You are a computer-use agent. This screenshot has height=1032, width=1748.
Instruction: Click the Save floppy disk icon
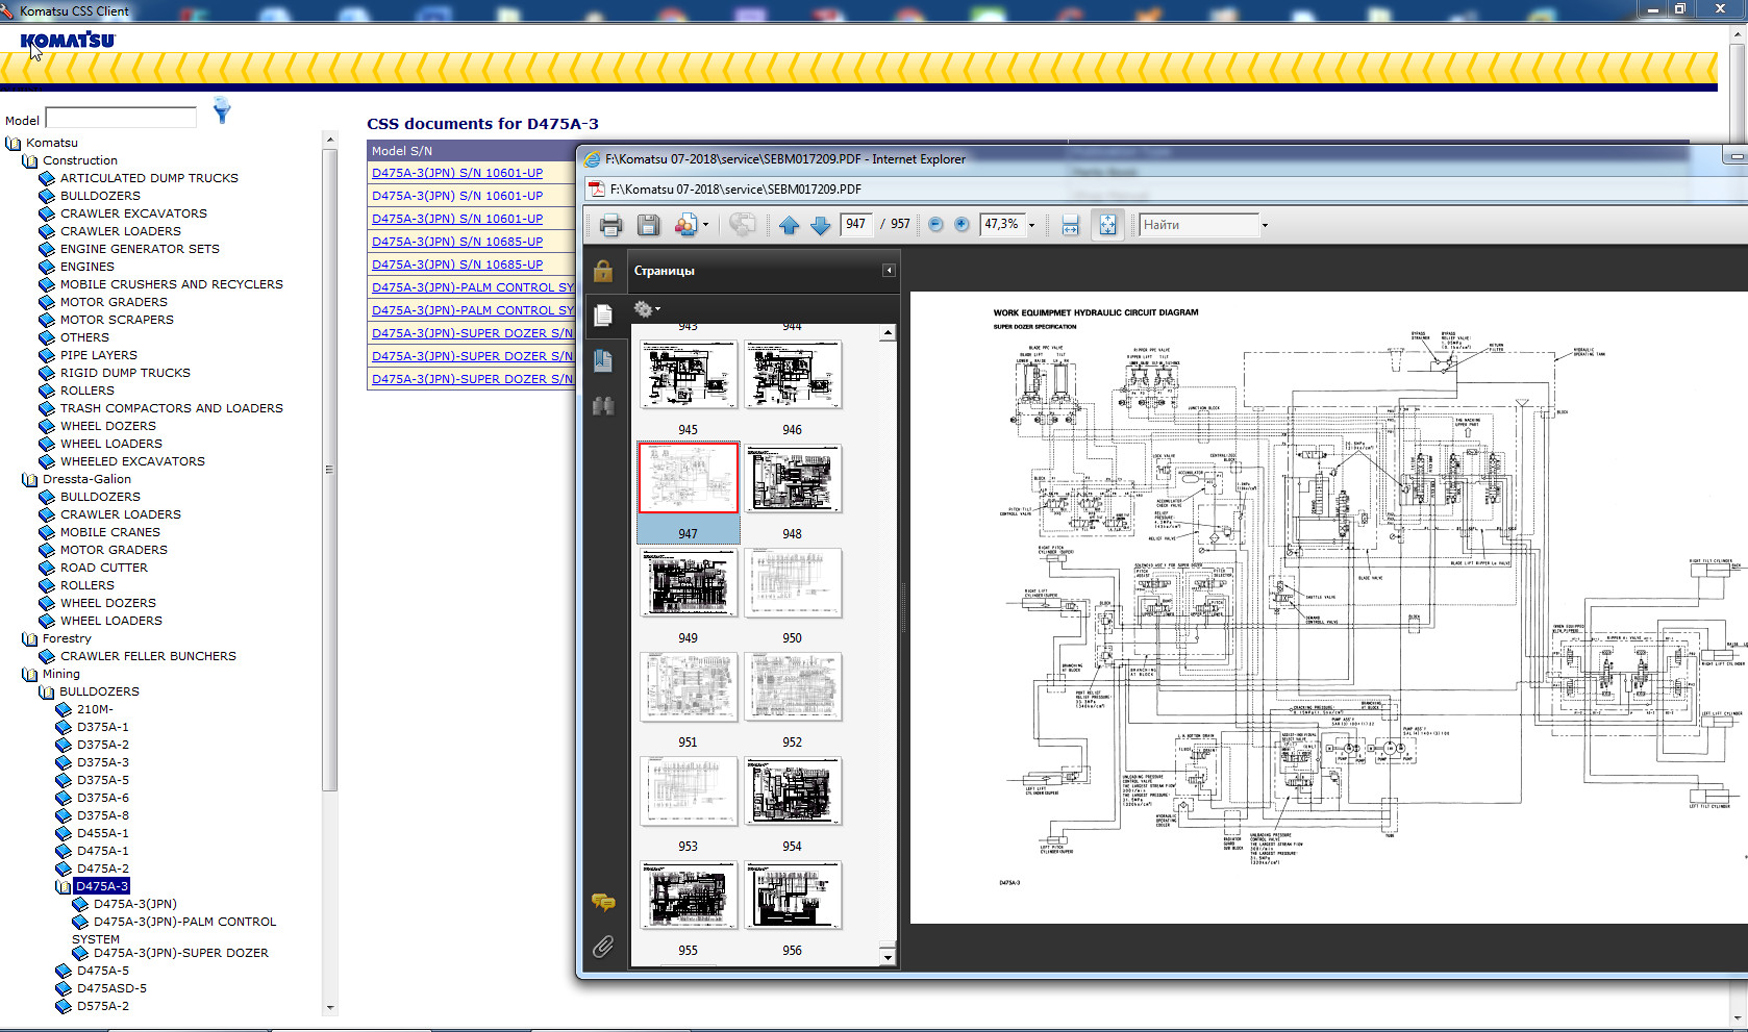(x=648, y=225)
